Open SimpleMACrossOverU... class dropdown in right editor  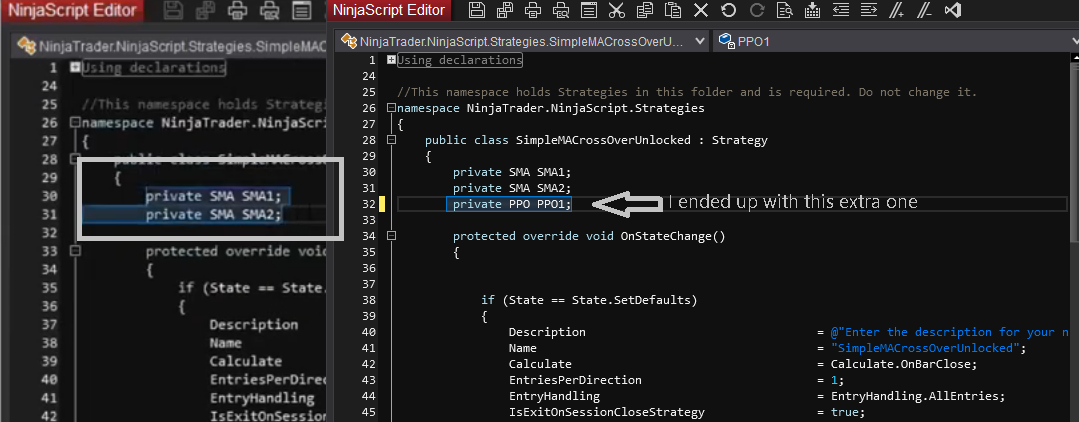522,41
